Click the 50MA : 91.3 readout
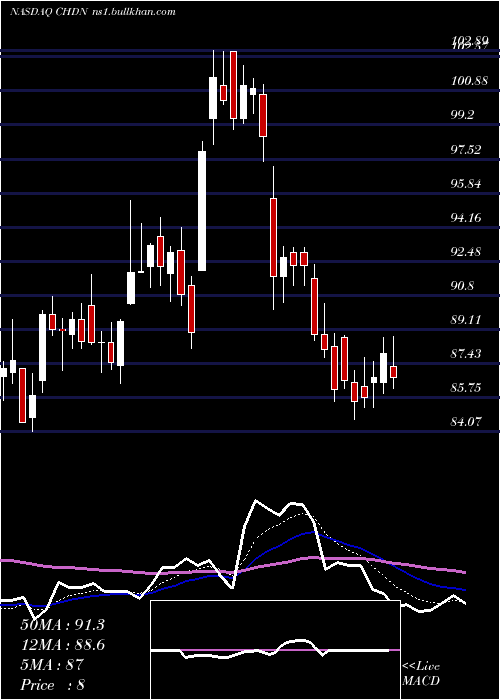Screen dimensions: 500x700 [62, 625]
